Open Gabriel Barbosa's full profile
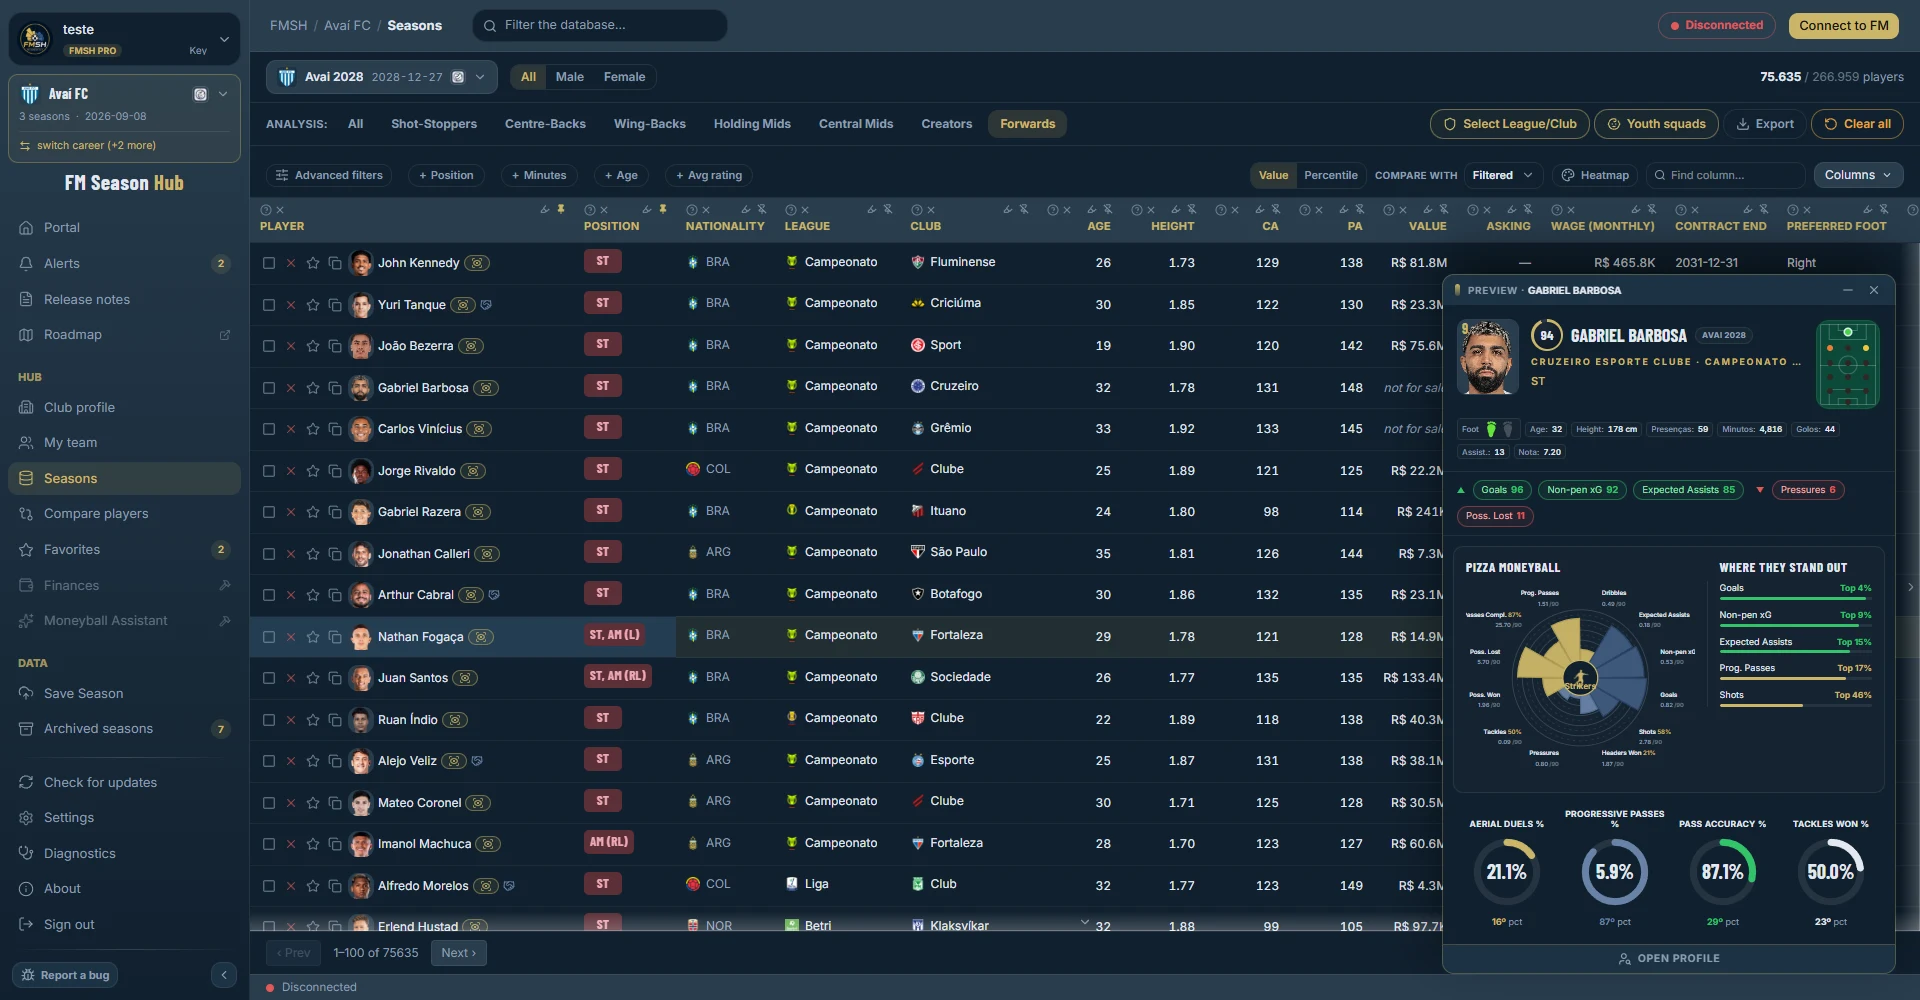The height and width of the screenshot is (1000, 1920). point(1669,958)
